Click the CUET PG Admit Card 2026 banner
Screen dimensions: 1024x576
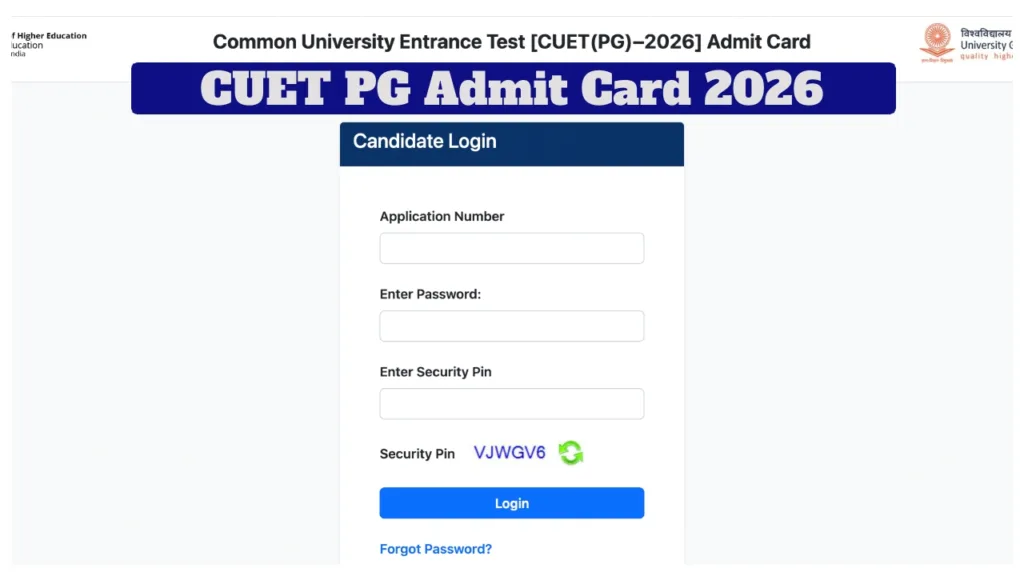(x=512, y=88)
